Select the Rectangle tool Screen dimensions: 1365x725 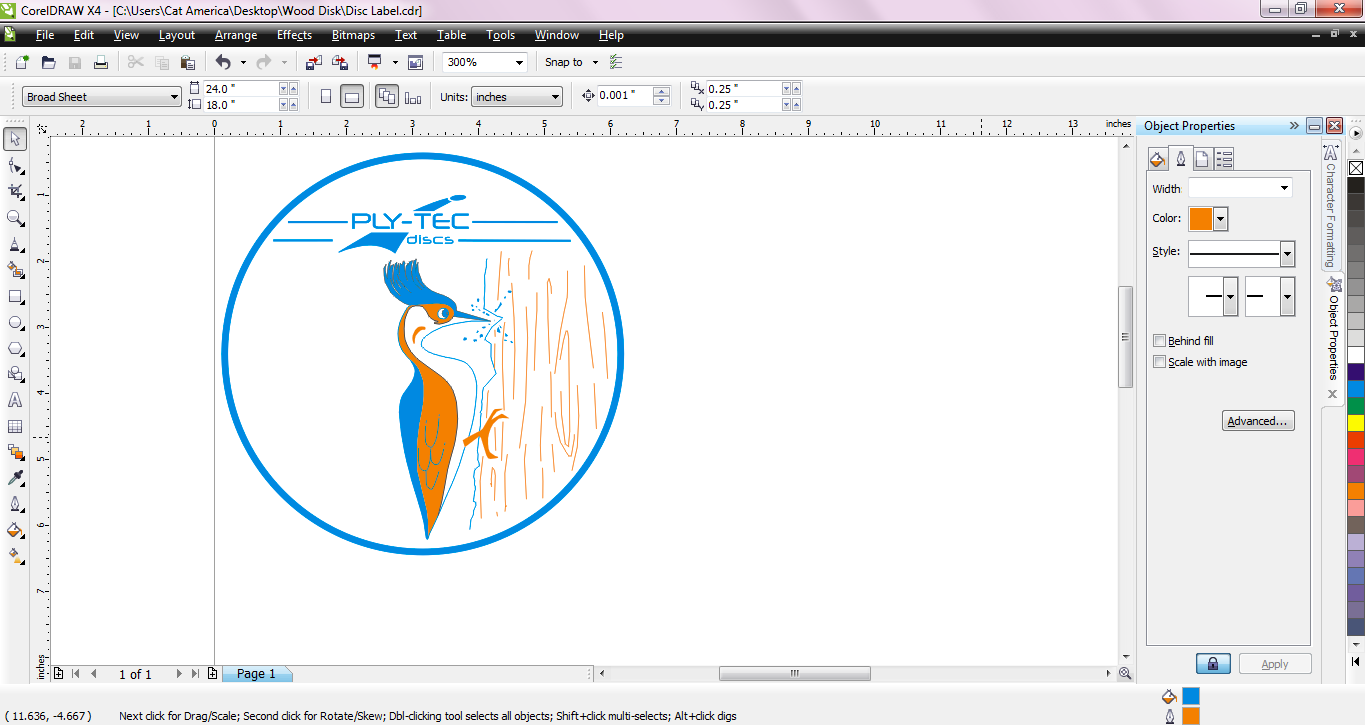[x=15, y=296]
